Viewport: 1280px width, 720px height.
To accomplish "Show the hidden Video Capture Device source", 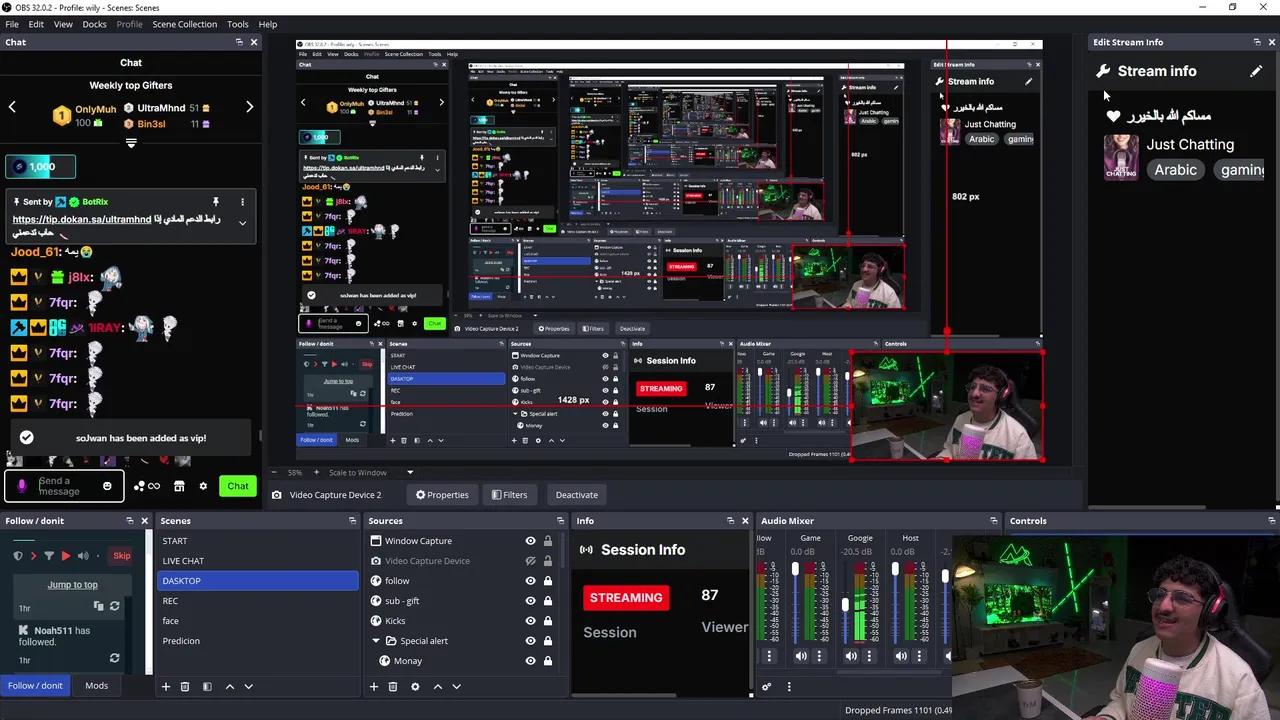I will [x=530, y=560].
